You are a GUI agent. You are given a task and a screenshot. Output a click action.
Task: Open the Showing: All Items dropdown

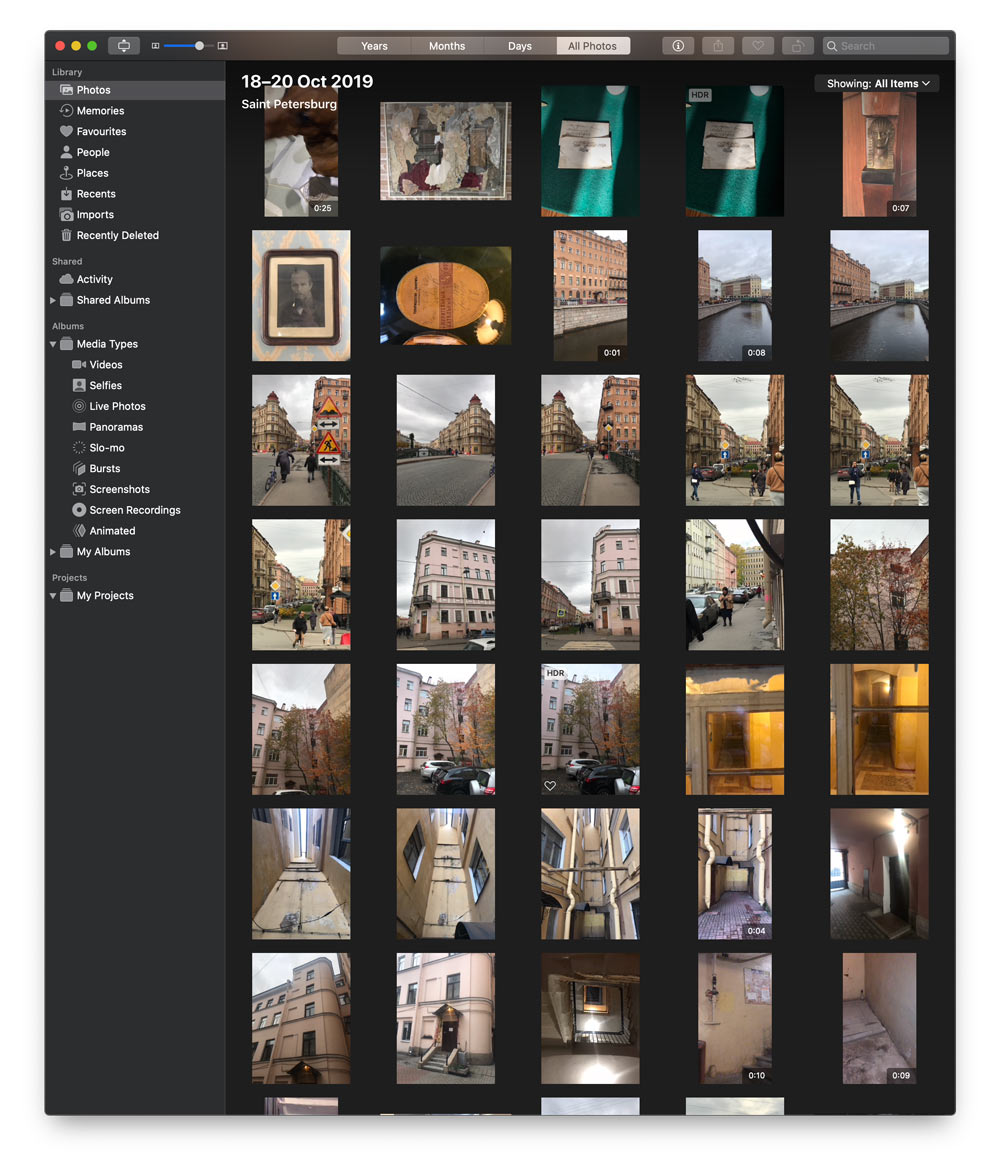click(x=877, y=84)
